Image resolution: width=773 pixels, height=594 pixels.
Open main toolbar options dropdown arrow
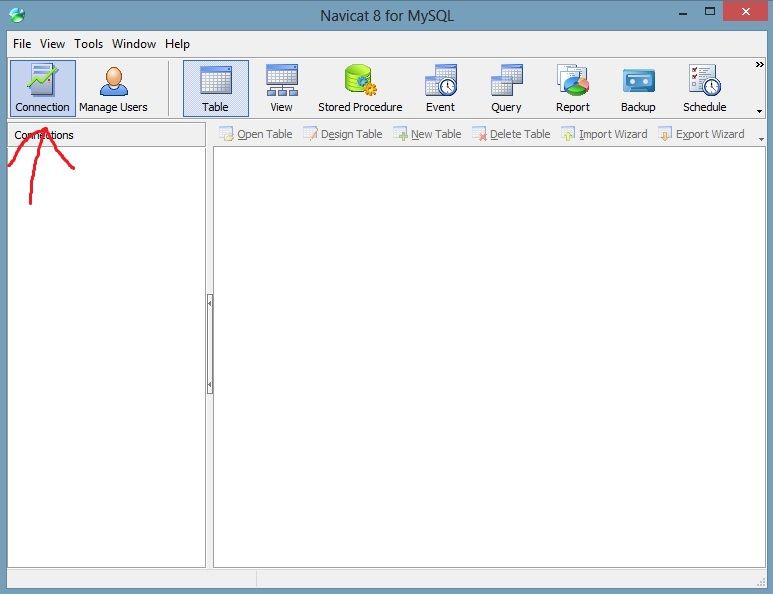[x=760, y=111]
